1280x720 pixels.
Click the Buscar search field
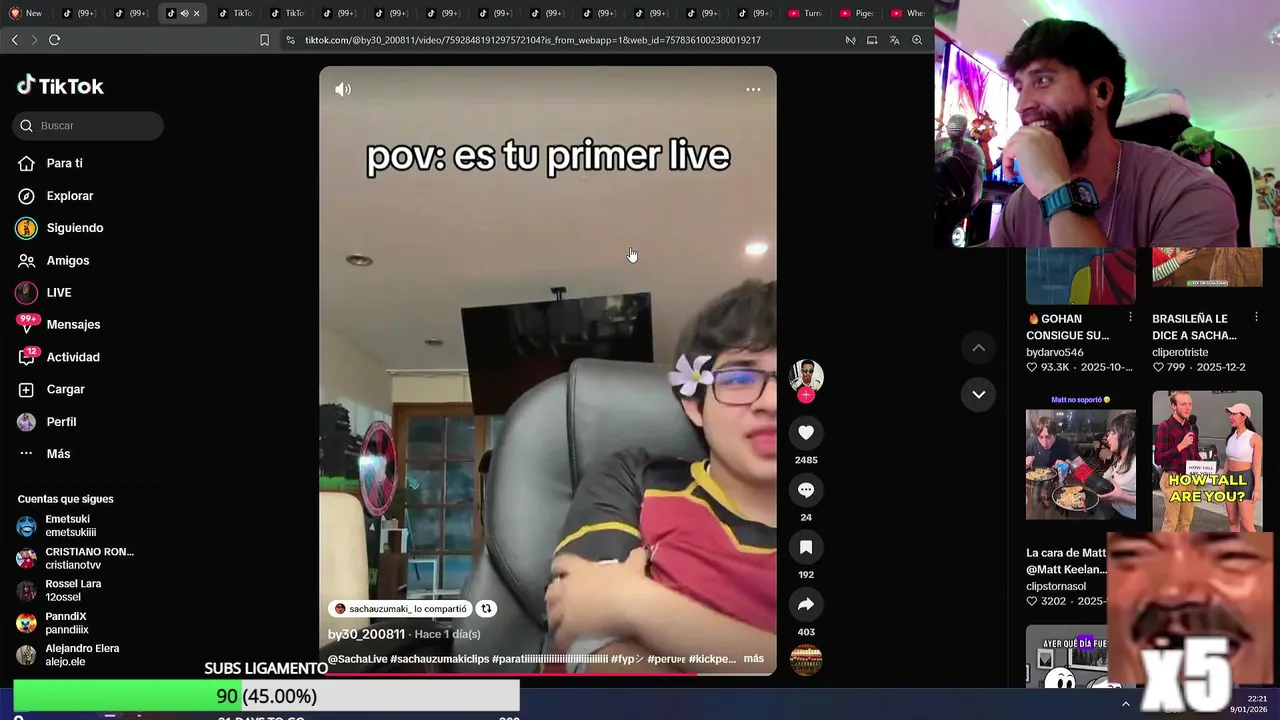pos(89,126)
